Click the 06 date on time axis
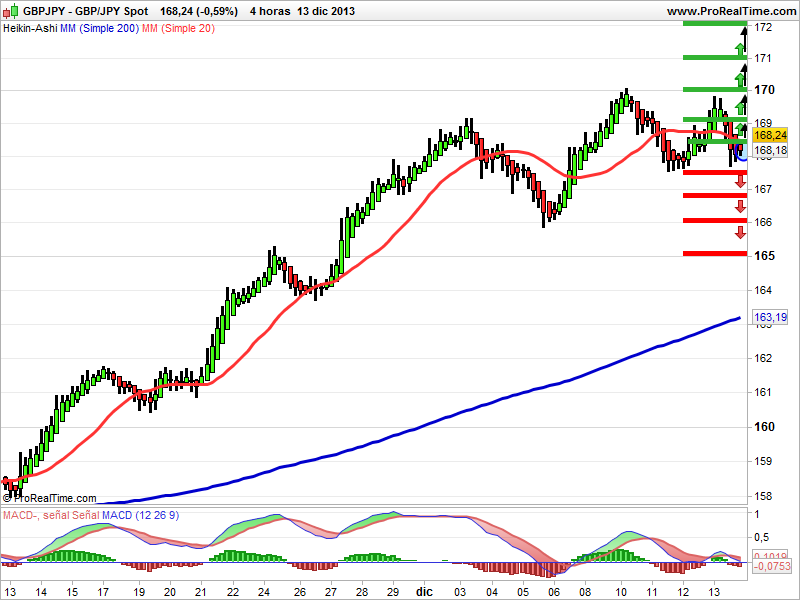800x600 pixels. point(554,592)
